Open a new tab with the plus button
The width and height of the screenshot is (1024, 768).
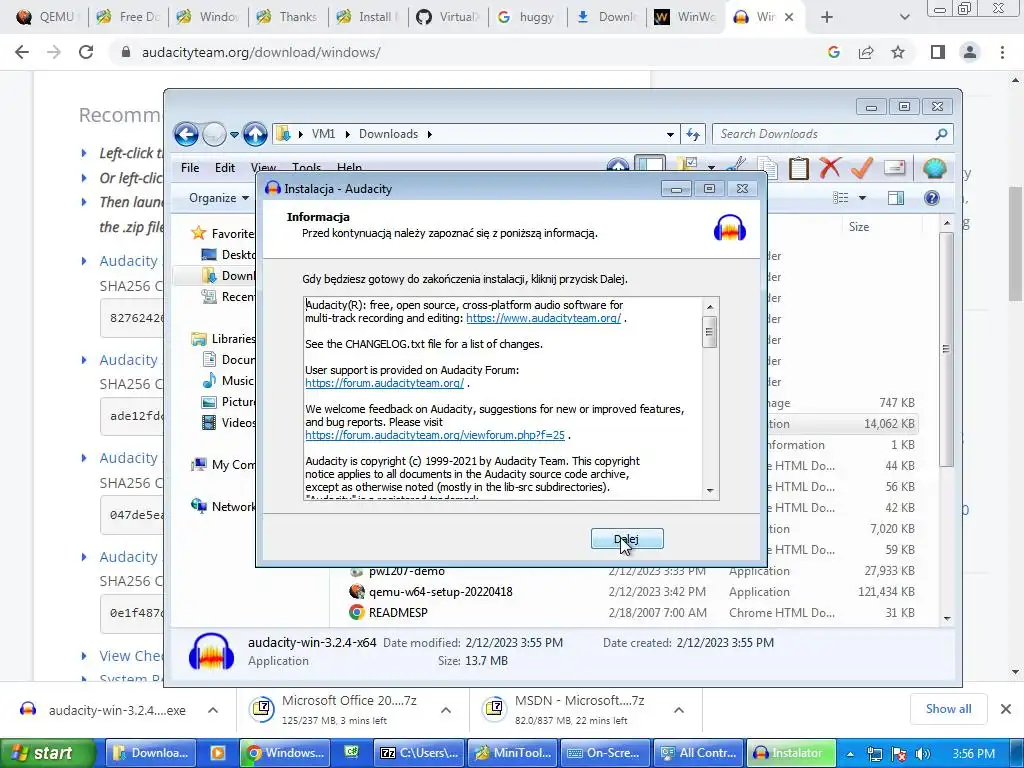point(827,17)
